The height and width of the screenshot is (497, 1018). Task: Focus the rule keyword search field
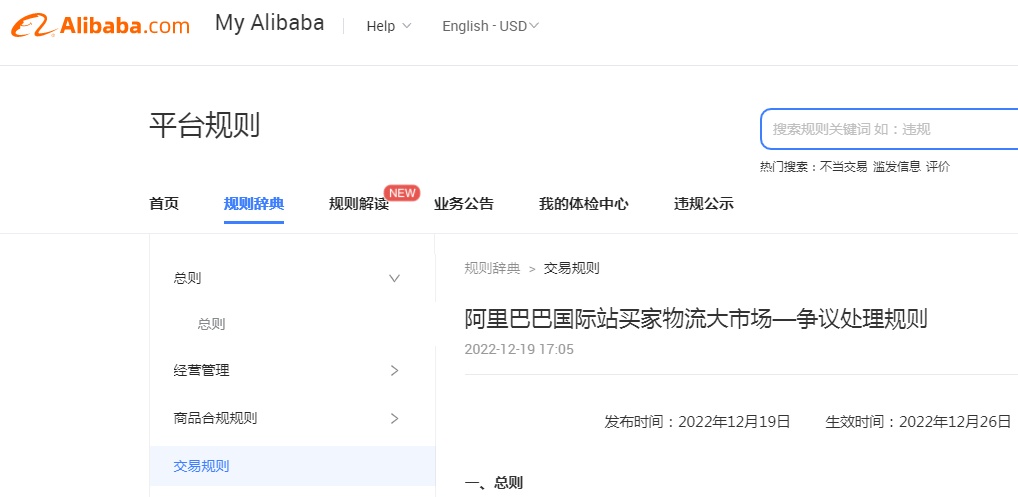tap(890, 129)
